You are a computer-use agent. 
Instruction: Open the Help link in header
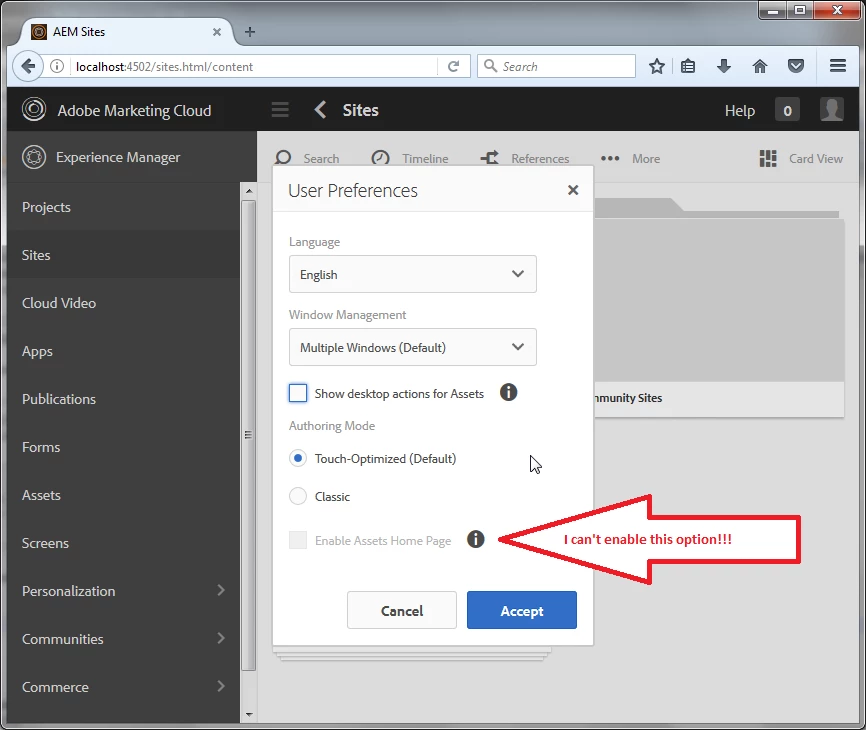(x=740, y=110)
